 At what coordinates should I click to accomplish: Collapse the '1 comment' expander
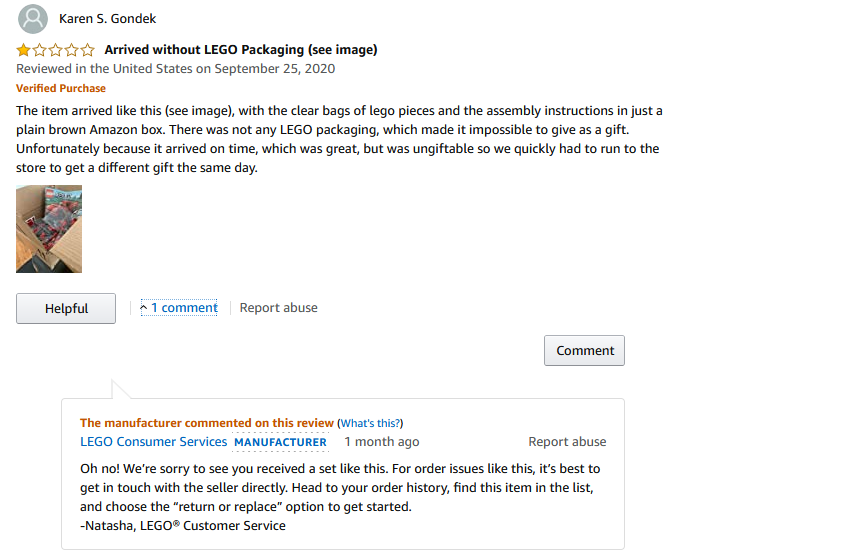click(179, 308)
